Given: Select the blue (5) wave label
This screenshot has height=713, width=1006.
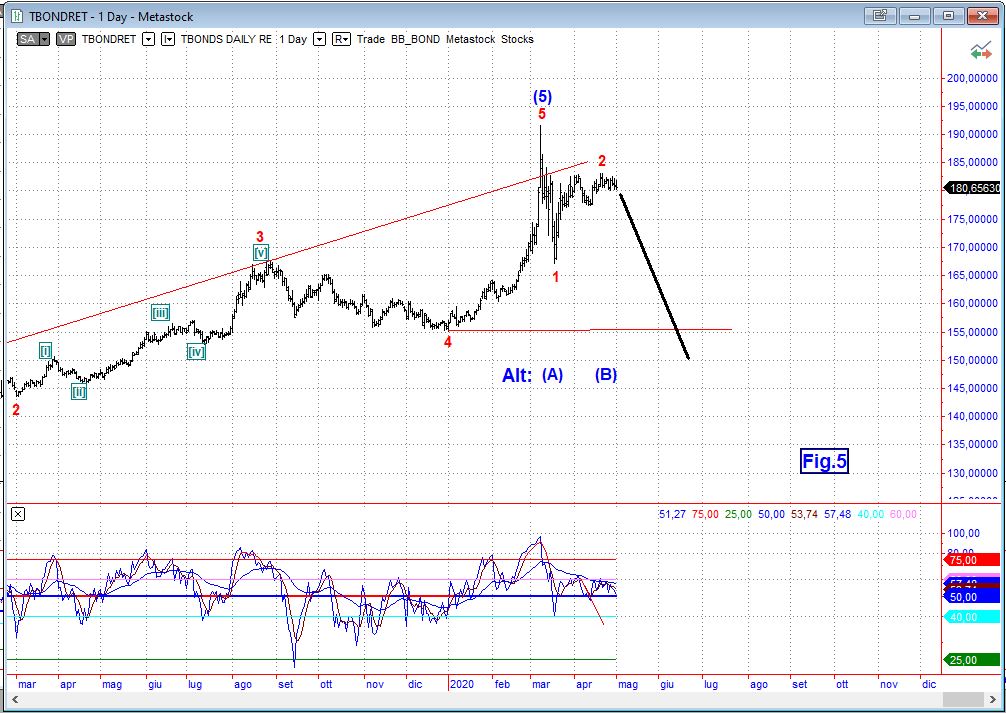Looking at the screenshot, I should pos(542,96).
